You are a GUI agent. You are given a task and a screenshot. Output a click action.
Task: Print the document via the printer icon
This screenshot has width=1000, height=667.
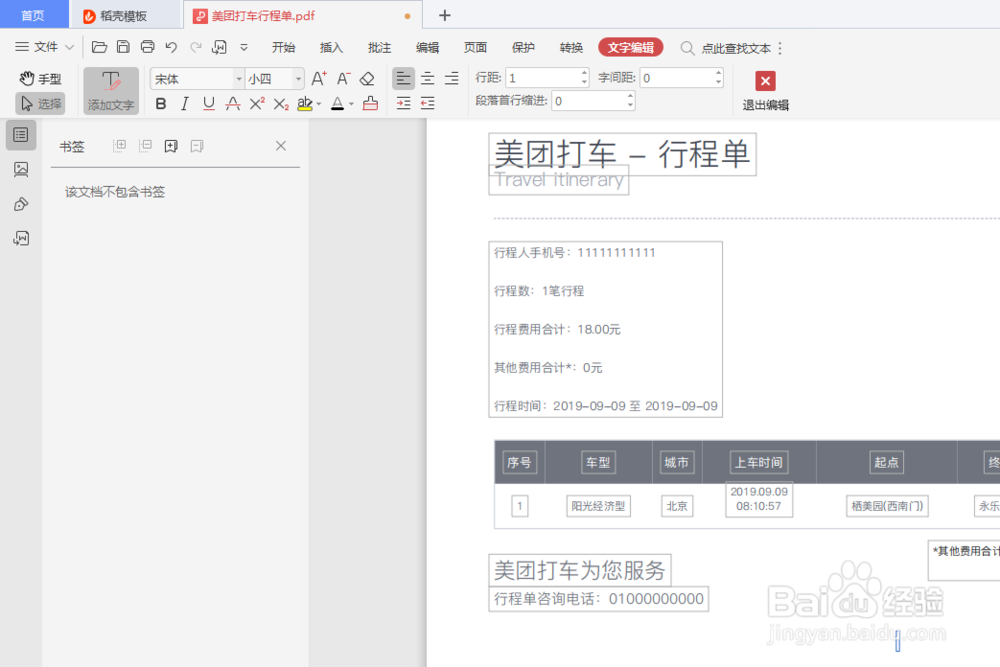147,47
